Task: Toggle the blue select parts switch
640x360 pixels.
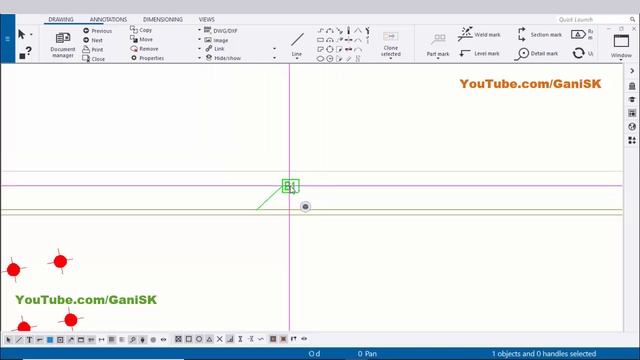Action: point(50,340)
